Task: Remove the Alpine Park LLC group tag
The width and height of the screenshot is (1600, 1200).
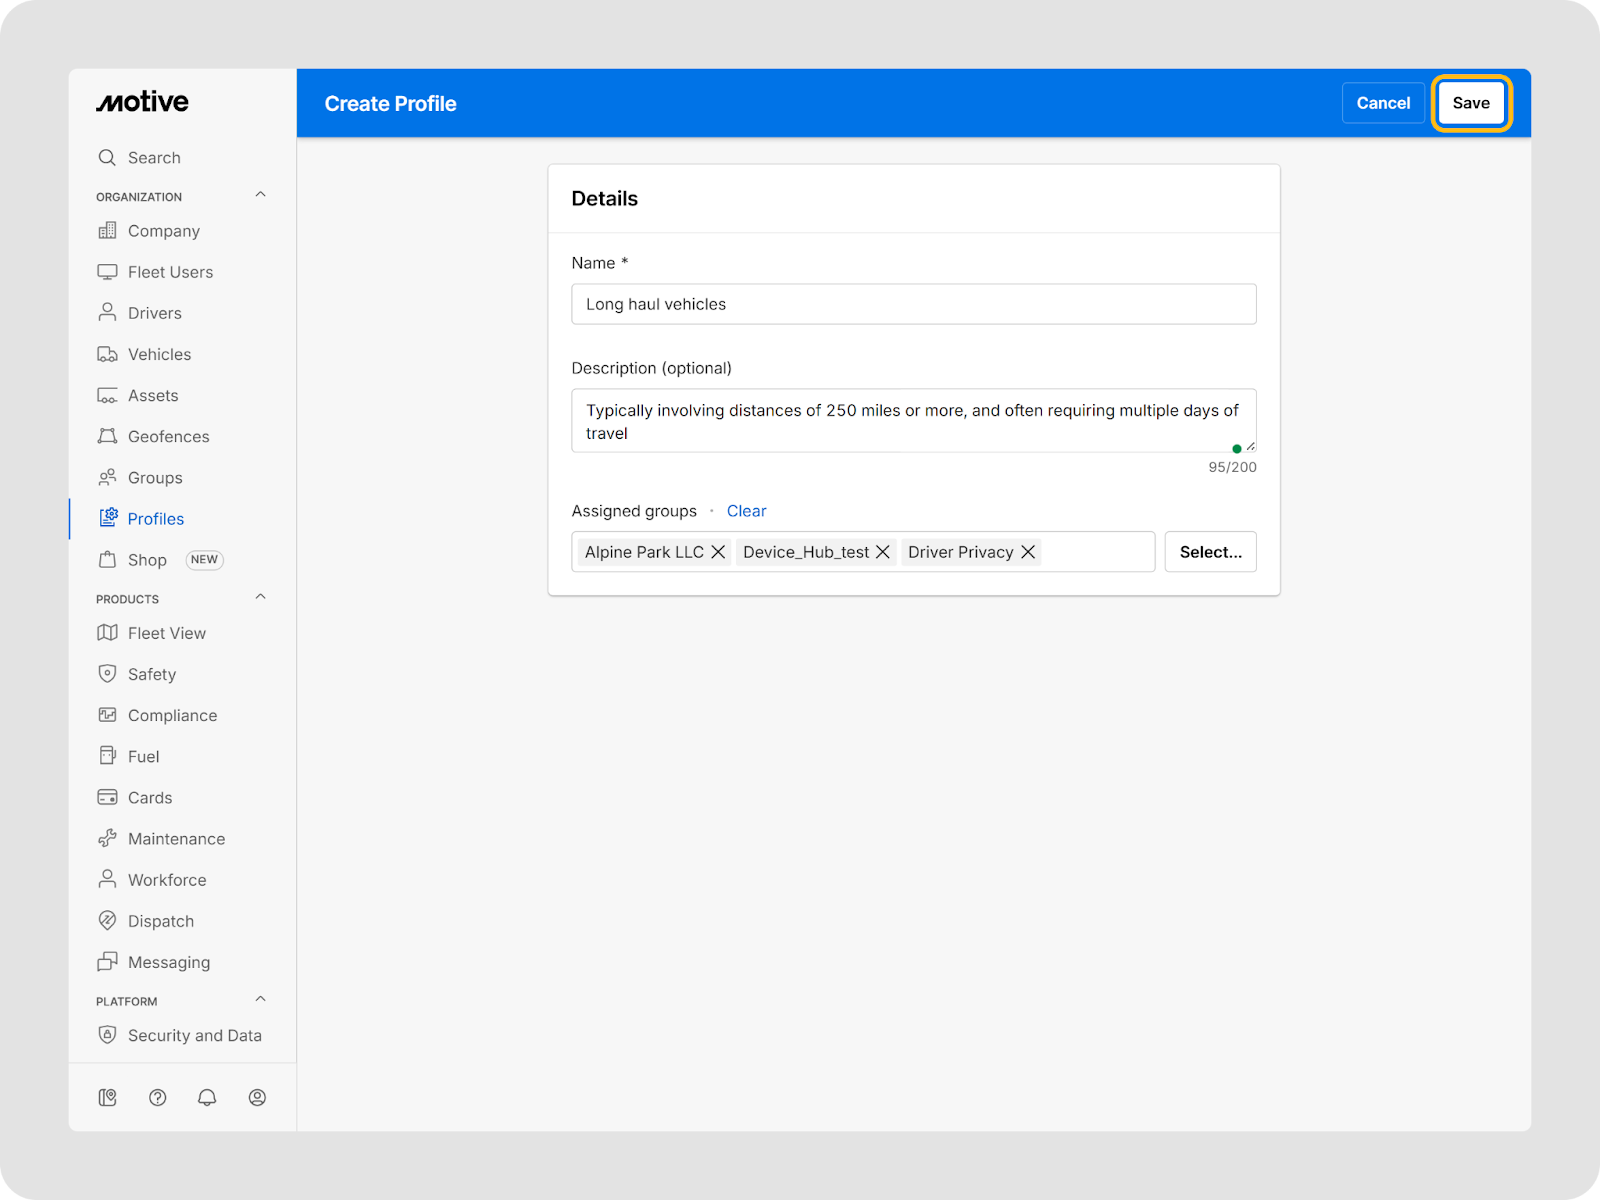Action: (x=718, y=552)
